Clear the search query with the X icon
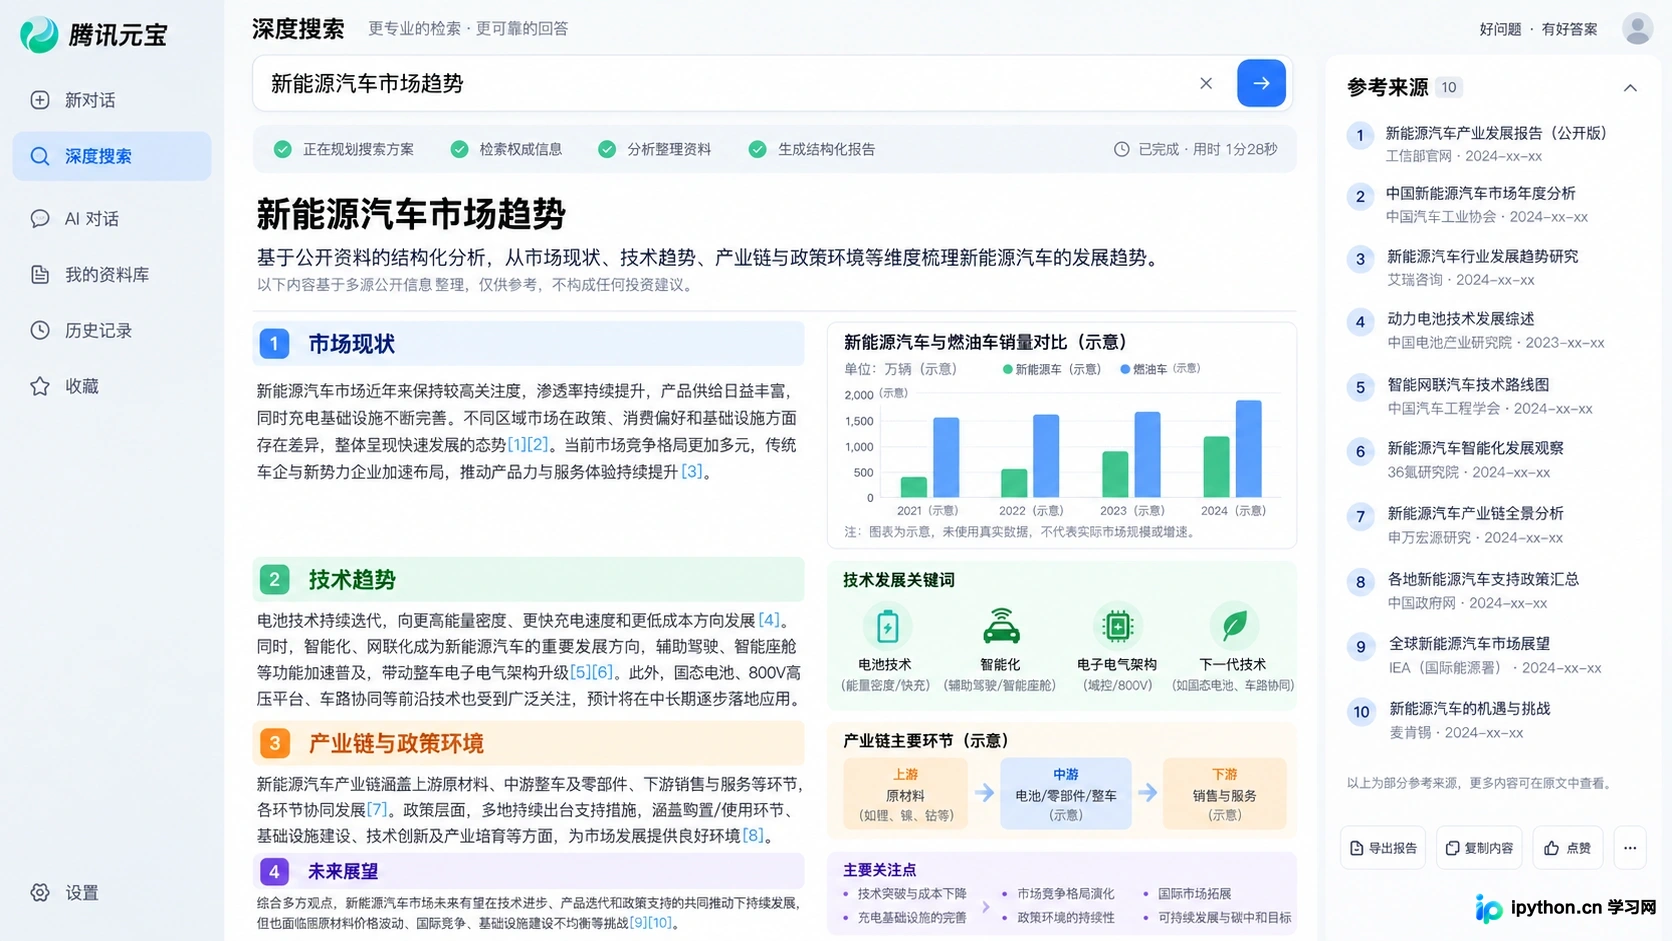Image resolution: width=1672 pixels, height=941 pixels. click(x=1206, y=83)
